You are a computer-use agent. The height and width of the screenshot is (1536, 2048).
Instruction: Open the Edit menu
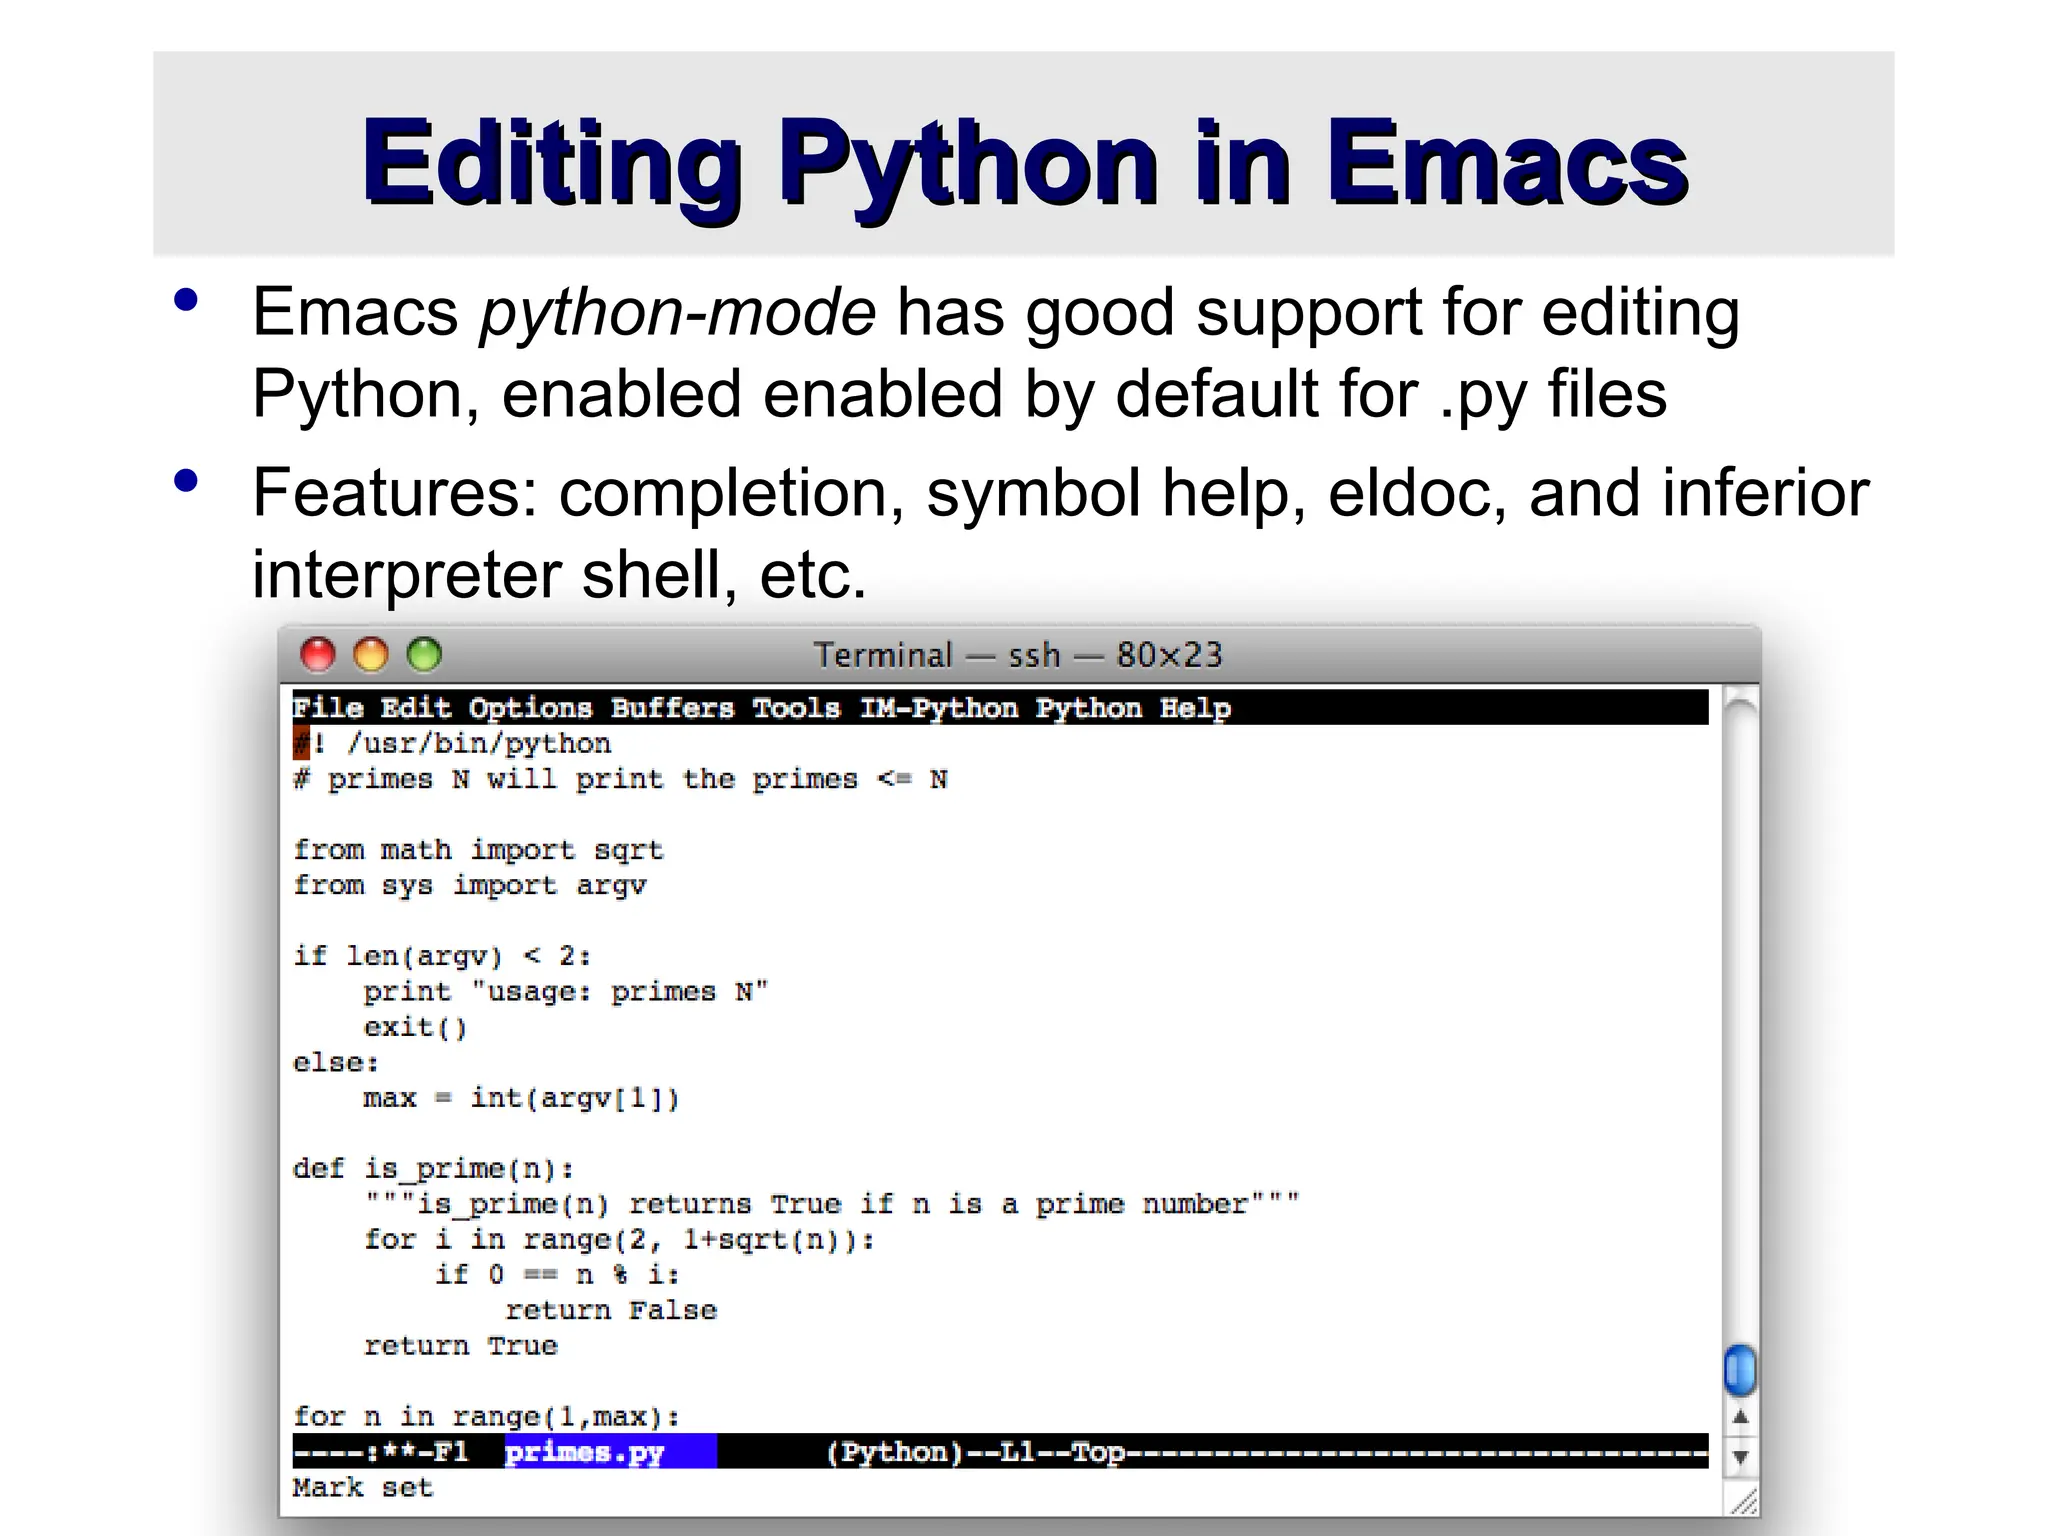pos(415,708)
